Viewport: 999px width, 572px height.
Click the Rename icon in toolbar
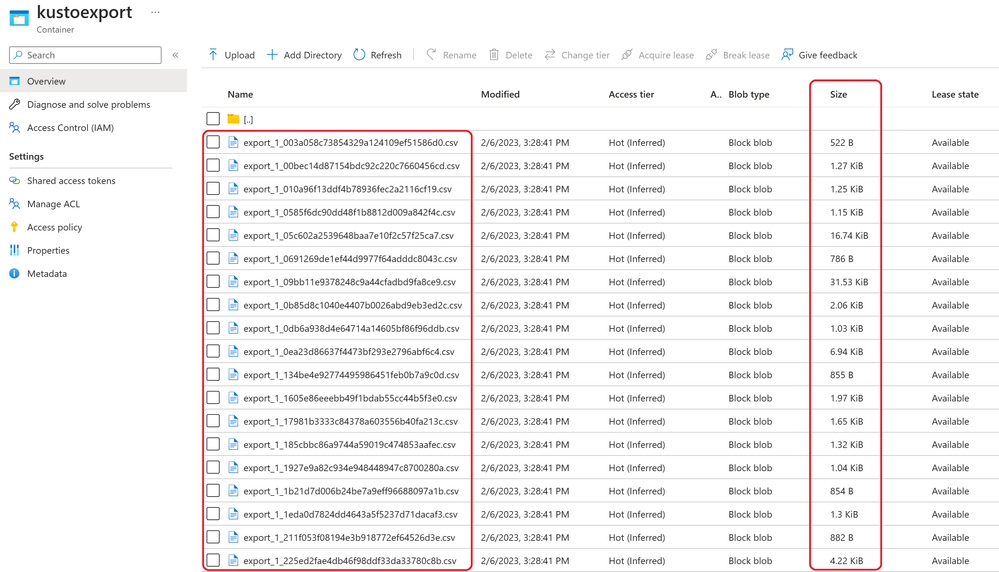click(x=431, y=55)
